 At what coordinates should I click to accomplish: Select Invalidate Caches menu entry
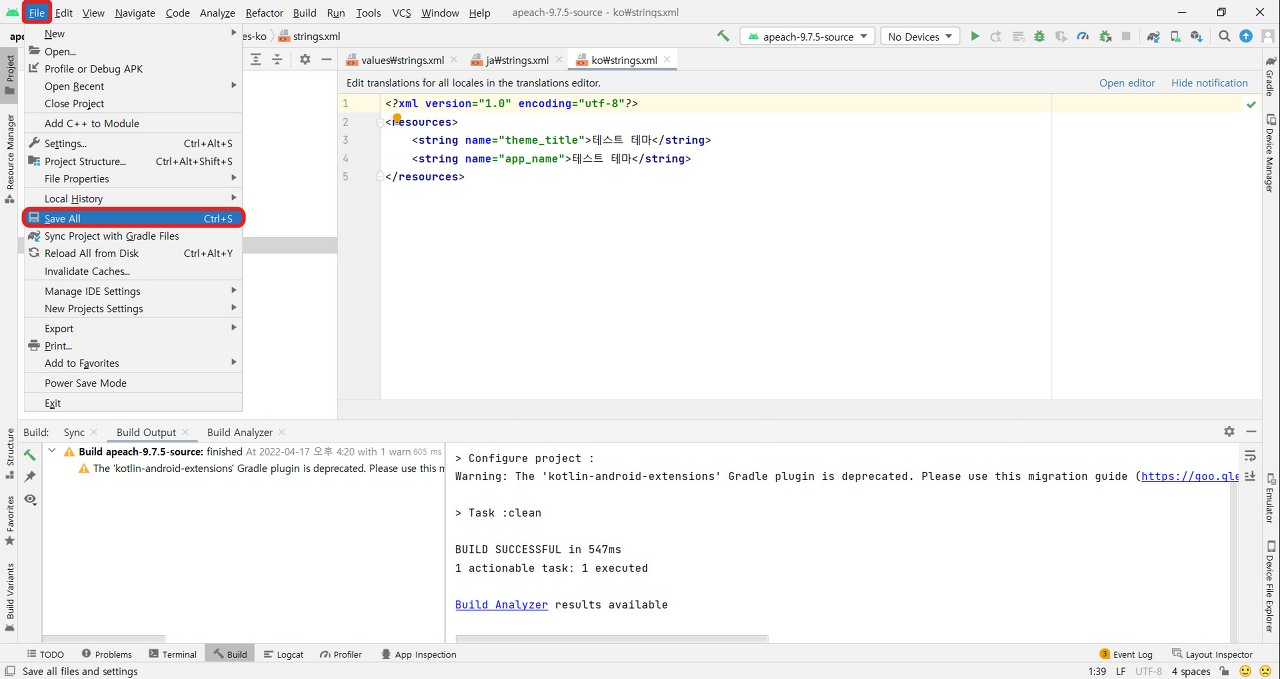pyautogui.click(x=133, y=271)
